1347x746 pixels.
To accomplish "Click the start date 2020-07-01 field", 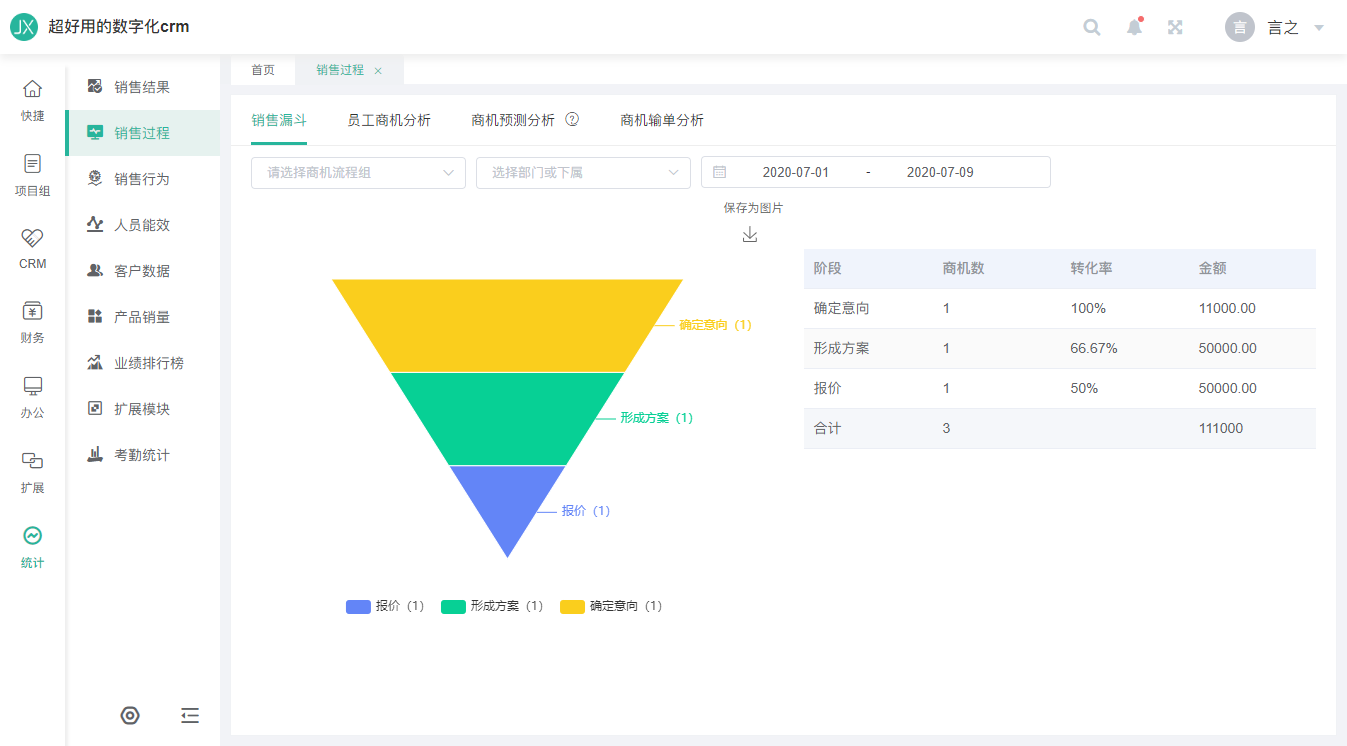I will [x=796, y=172].
